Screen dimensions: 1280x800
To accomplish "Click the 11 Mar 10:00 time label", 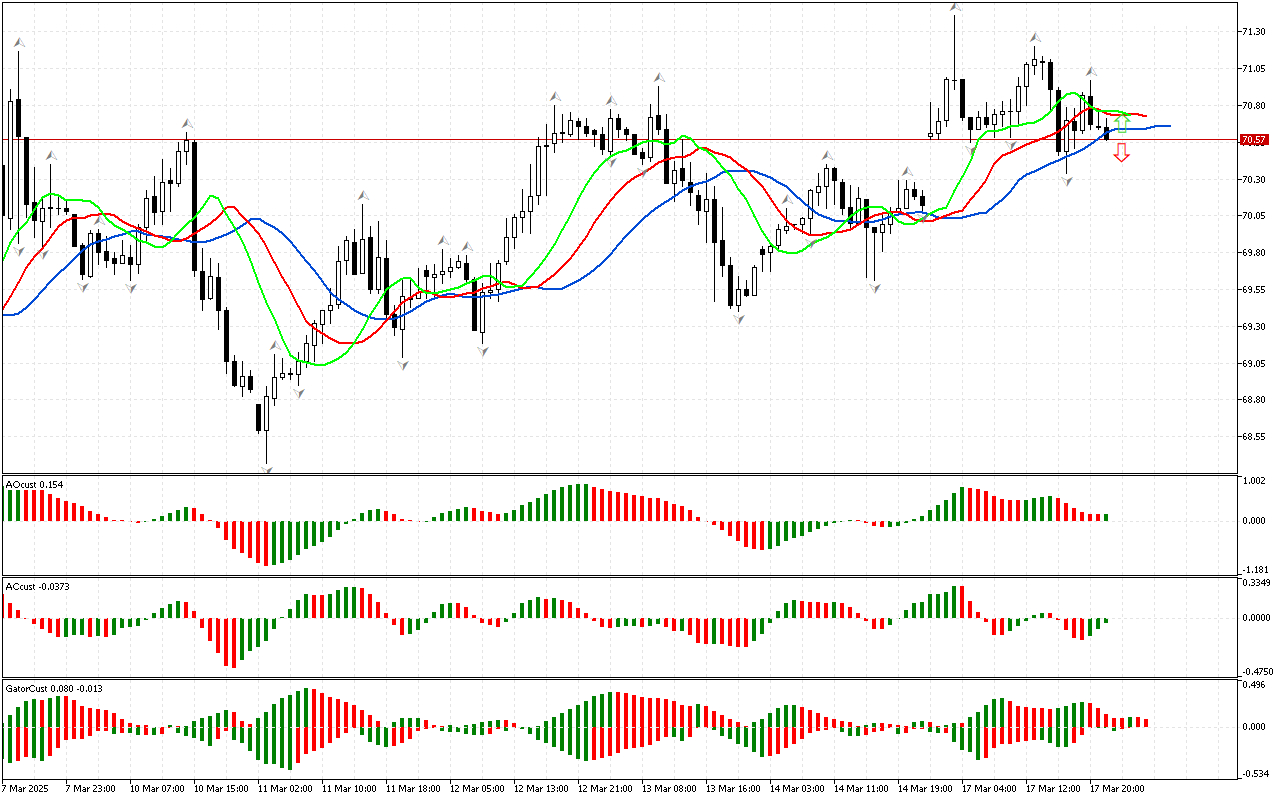I will click(x=347, y=789).
